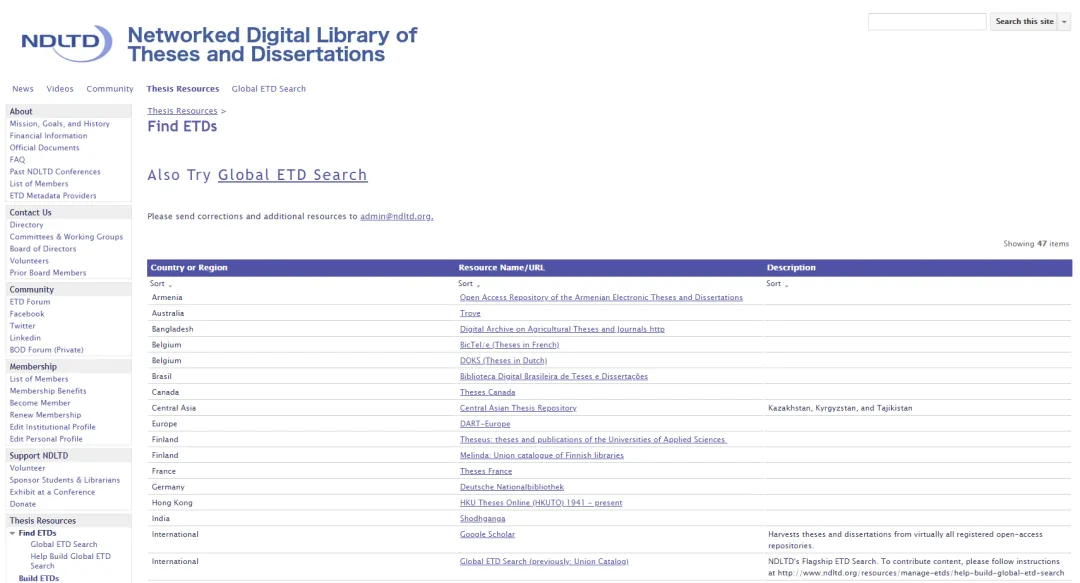The width and height of the screenshot is (1080, 583).
Task: Open the News menu item
Action: click(23, 89)
